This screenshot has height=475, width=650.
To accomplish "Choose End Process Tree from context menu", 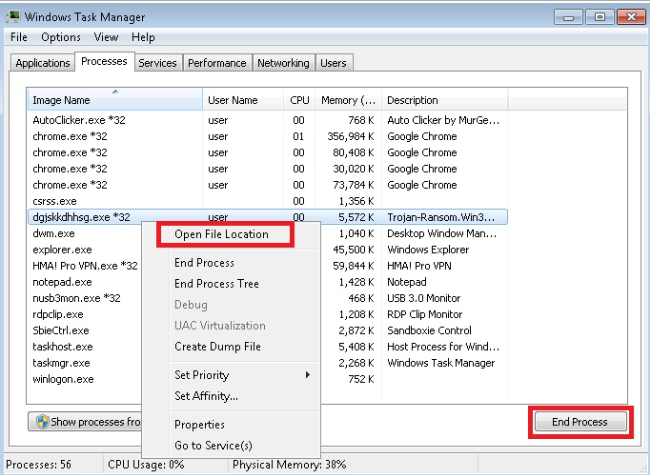I will (x=216, y=284).
